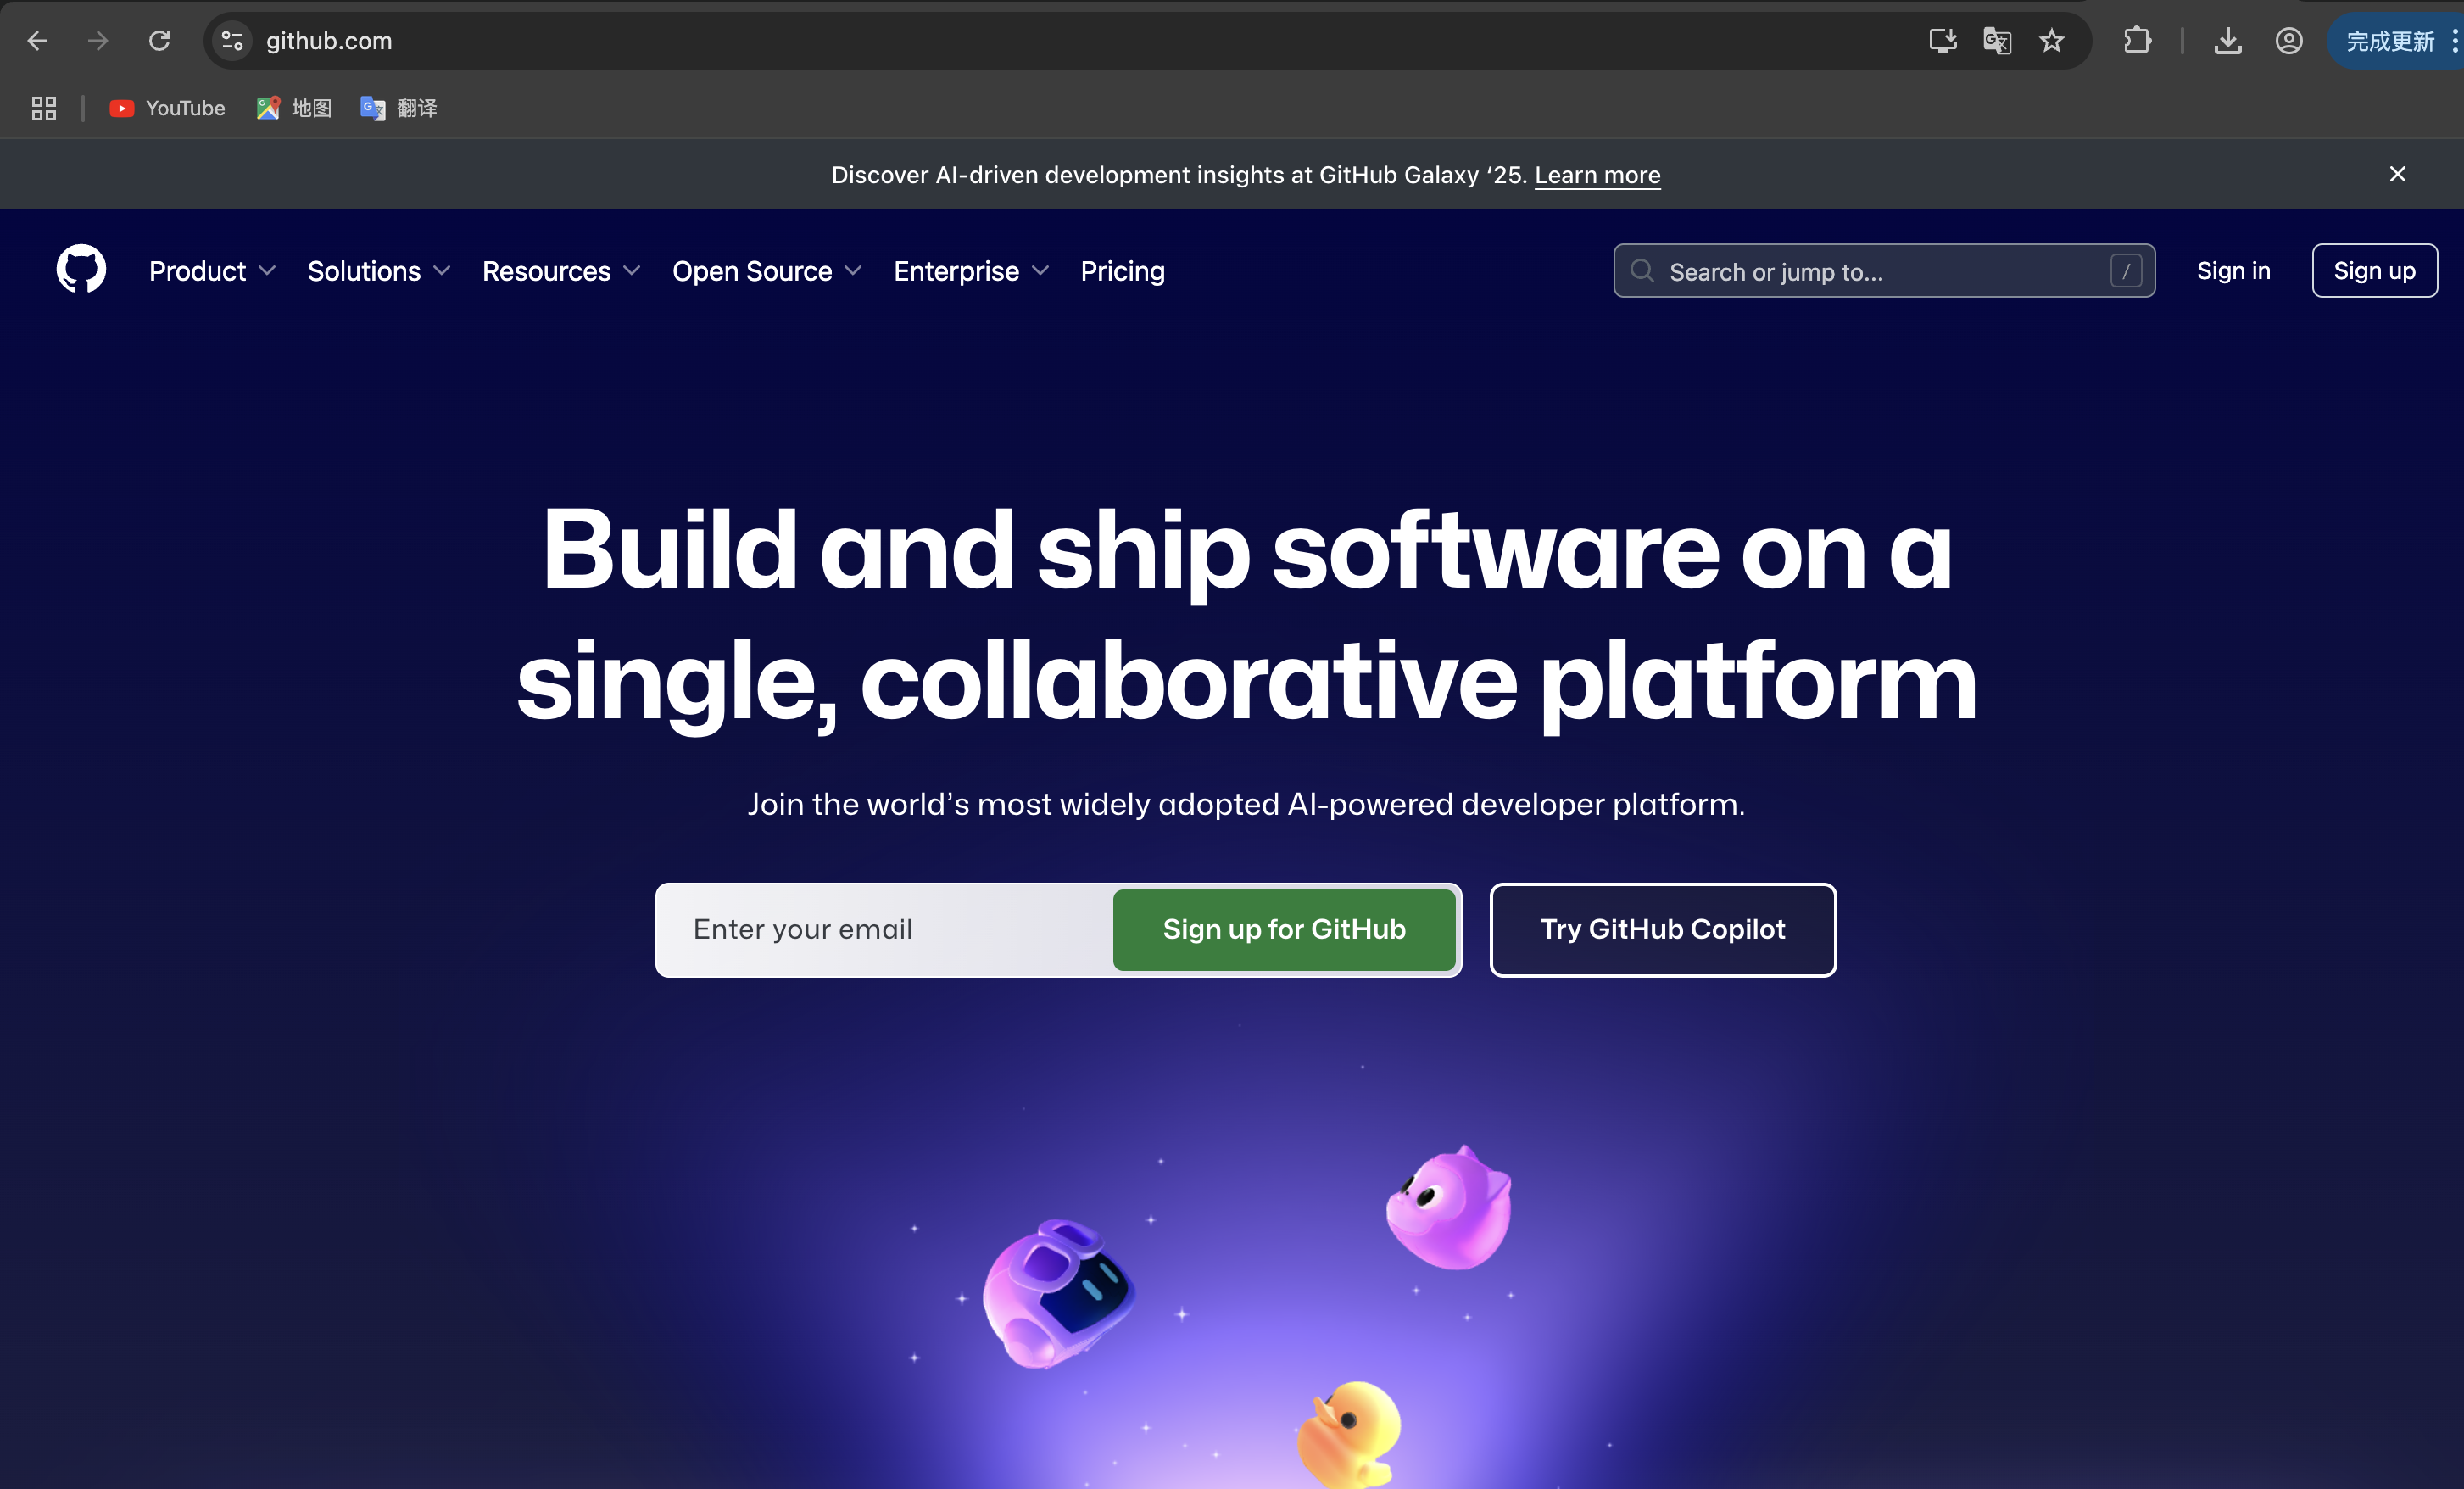
Task: View site information icon beside URL
Action: (x=232, y=41)
